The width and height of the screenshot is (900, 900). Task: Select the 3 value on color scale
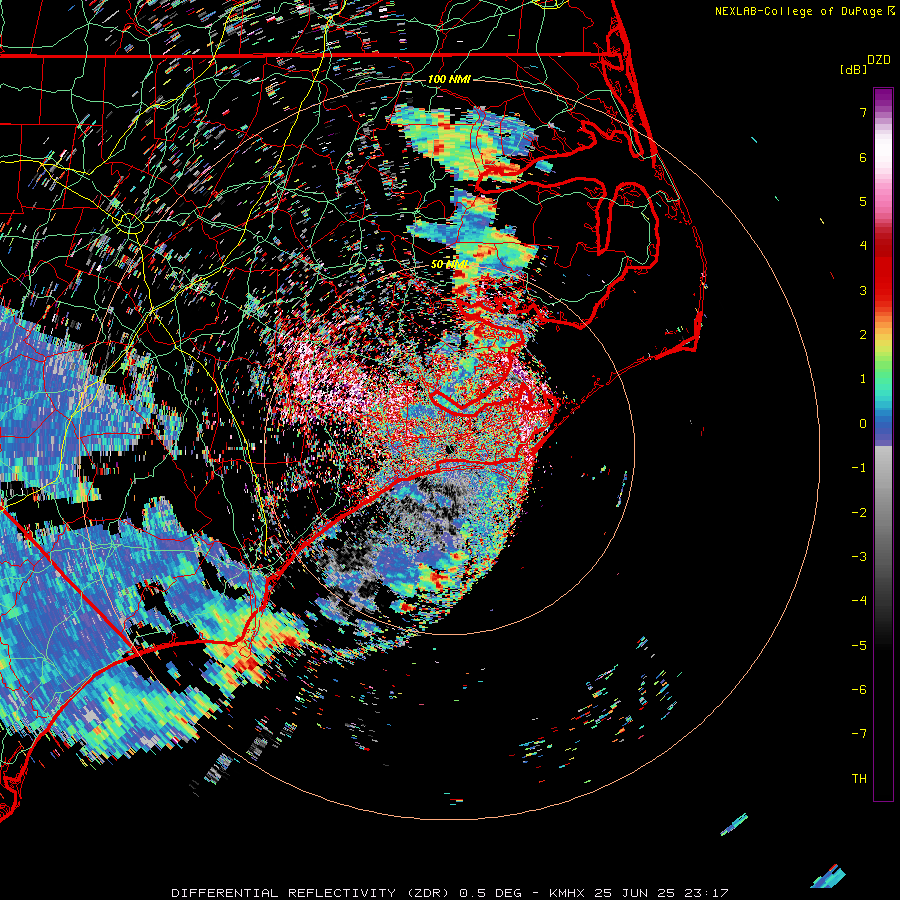click(x=863, y=290)
